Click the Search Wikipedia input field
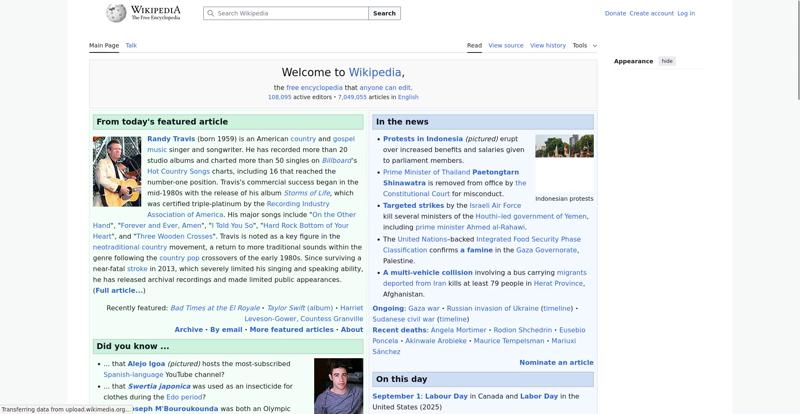 pyautogui.click(x=286, y=13)
